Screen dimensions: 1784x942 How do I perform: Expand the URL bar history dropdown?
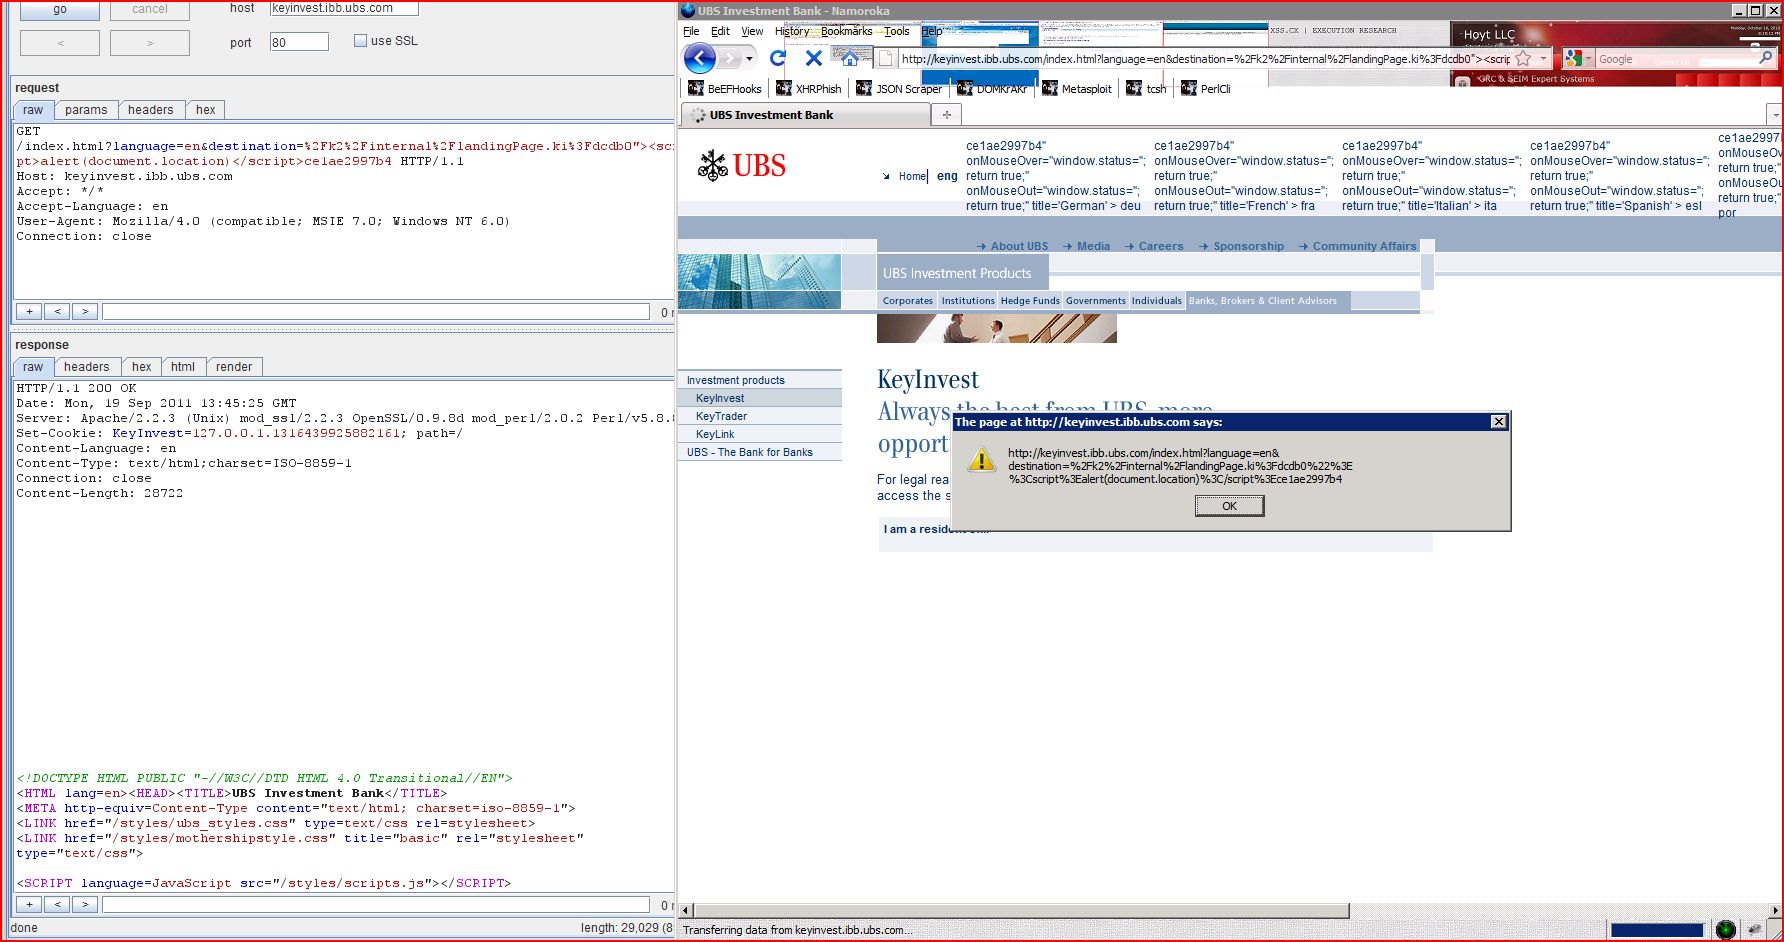coord(1543,59)
